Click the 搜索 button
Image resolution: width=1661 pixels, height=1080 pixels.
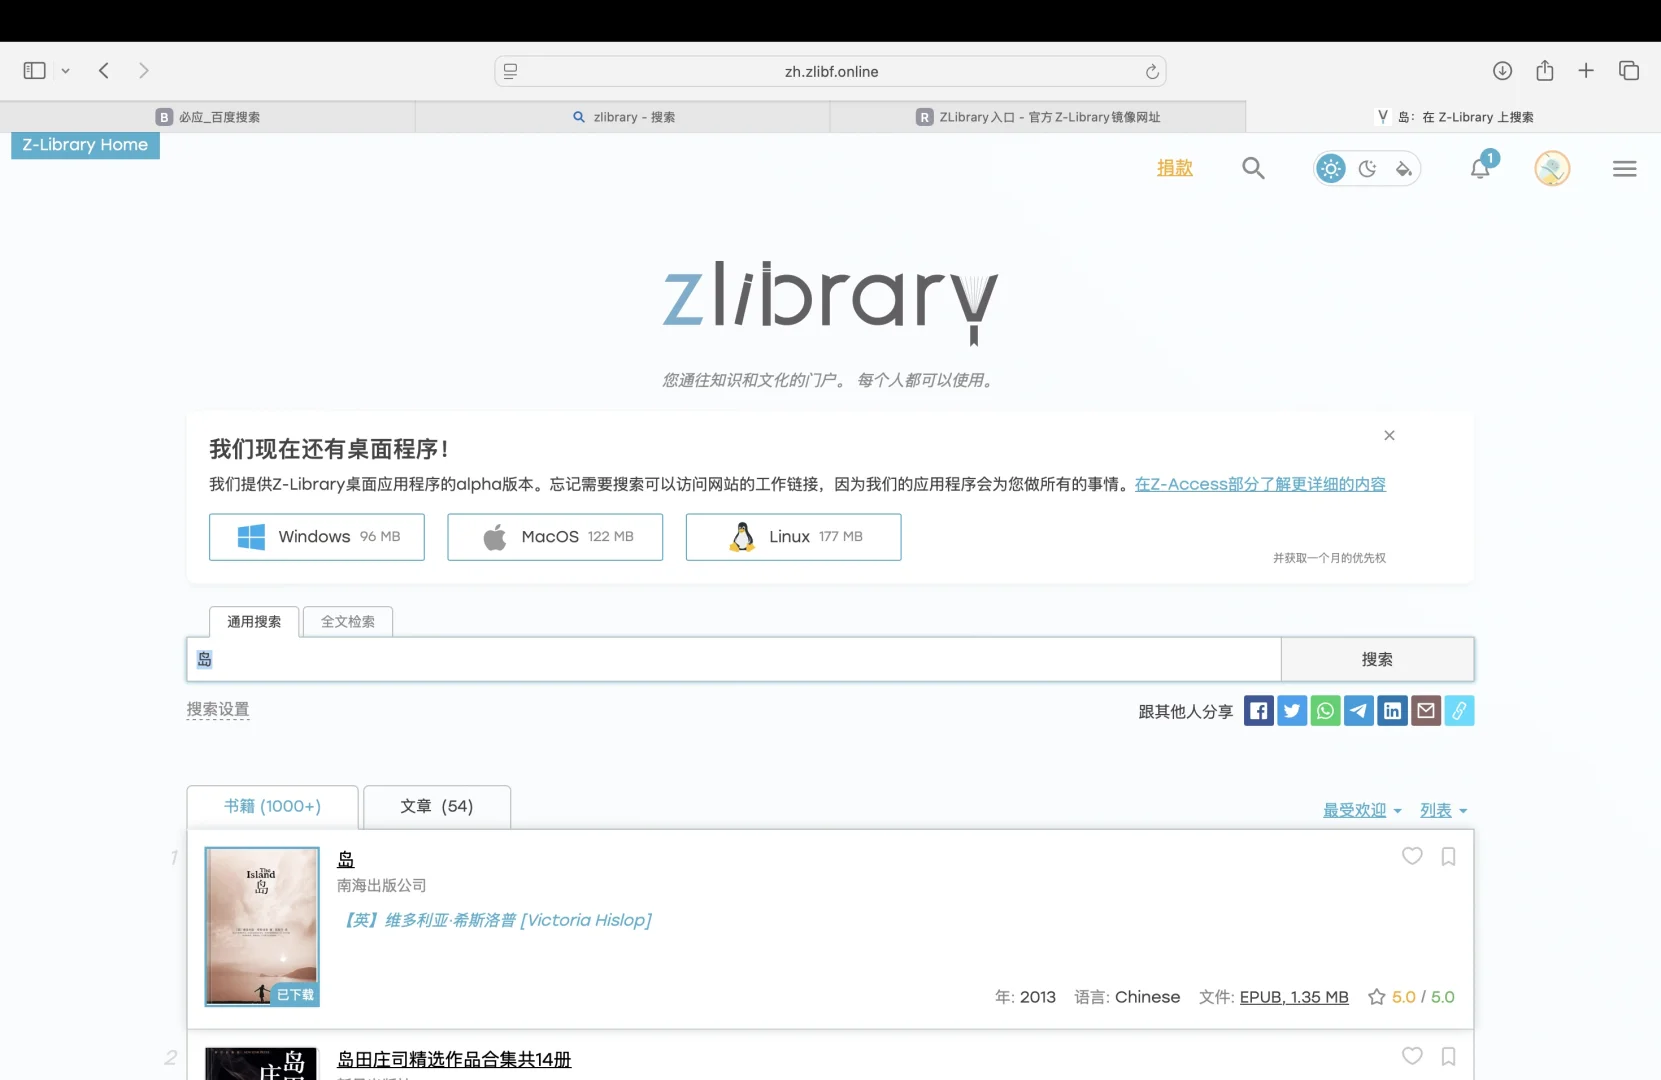1377,659
